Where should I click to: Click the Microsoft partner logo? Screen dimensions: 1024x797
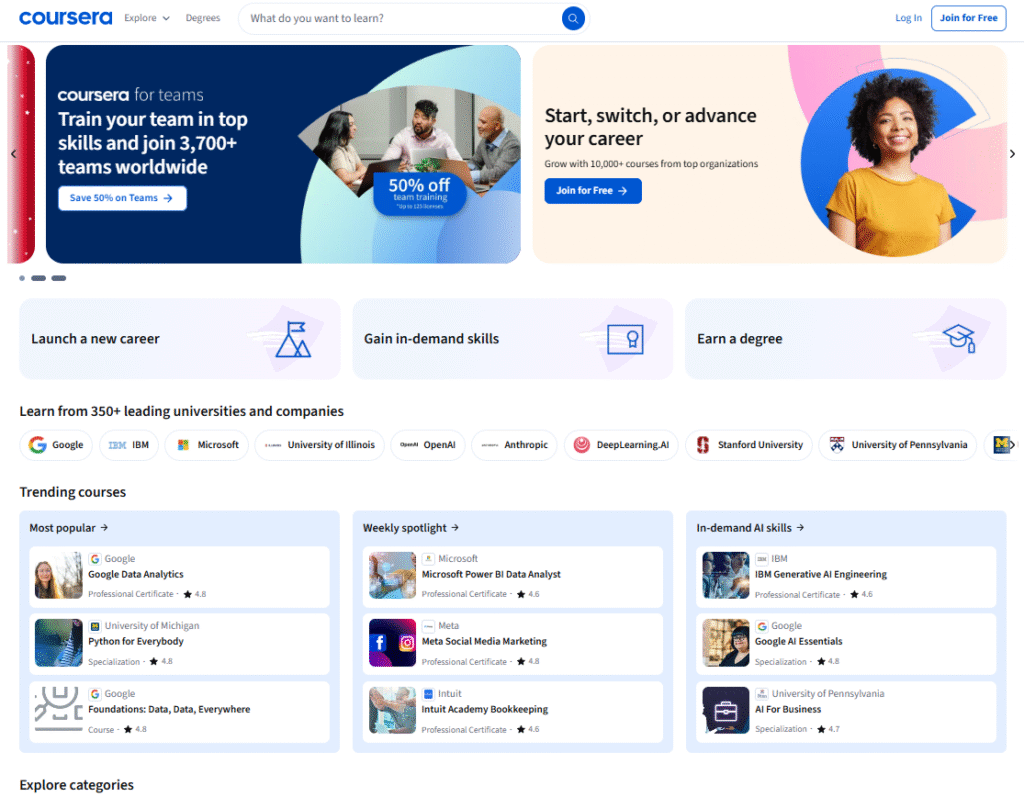pyautogui.click(x=207, y=445)
